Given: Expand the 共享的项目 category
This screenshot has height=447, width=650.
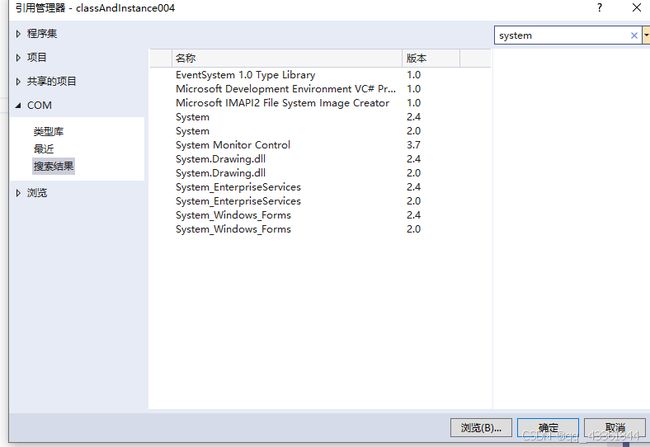Looking at the screenshot, I should 18,82.
